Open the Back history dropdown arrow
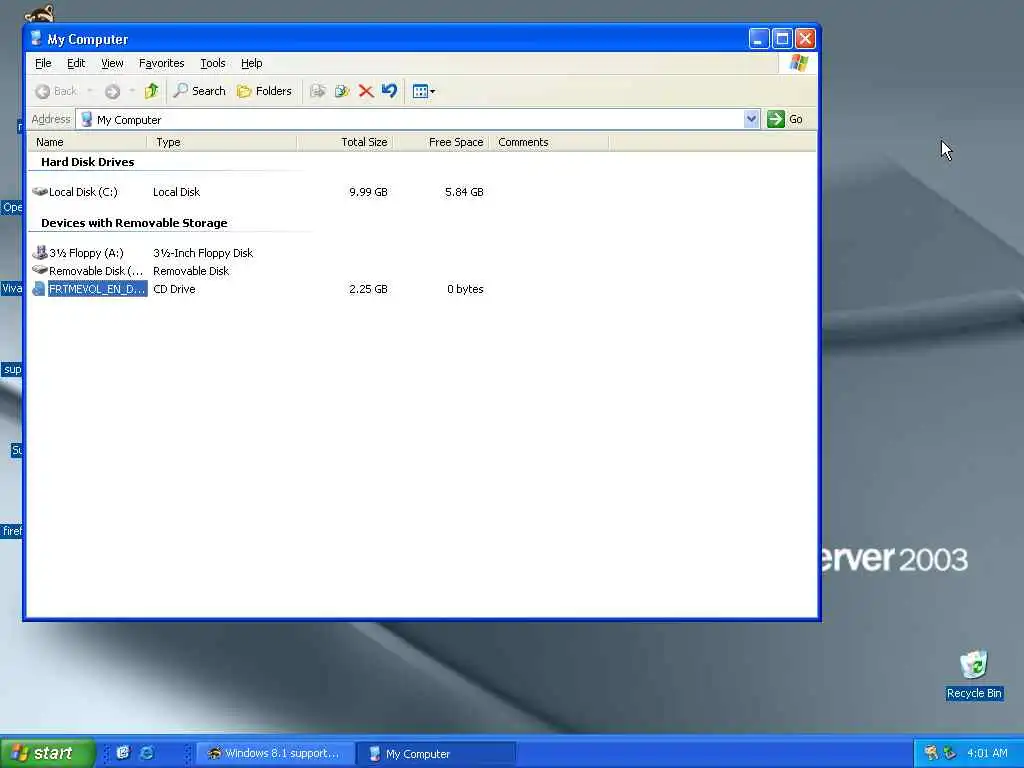This screenshot has height=768, width=1024. click(90, 91)
